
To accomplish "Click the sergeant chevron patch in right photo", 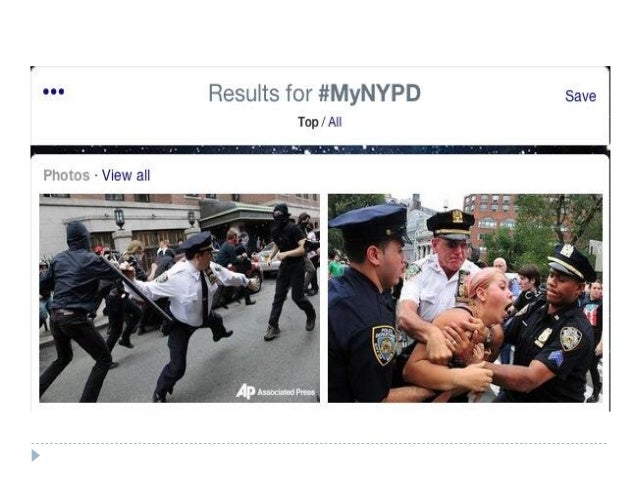I will [557, 358].
